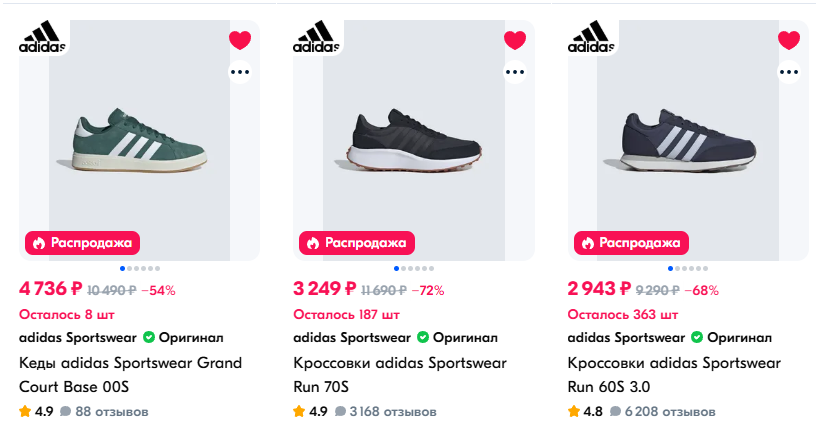Viewport: 816px width, 432px height.
Task: Unfavorite the Run 70S sneakers heart
Action: [x=514, y=41]
